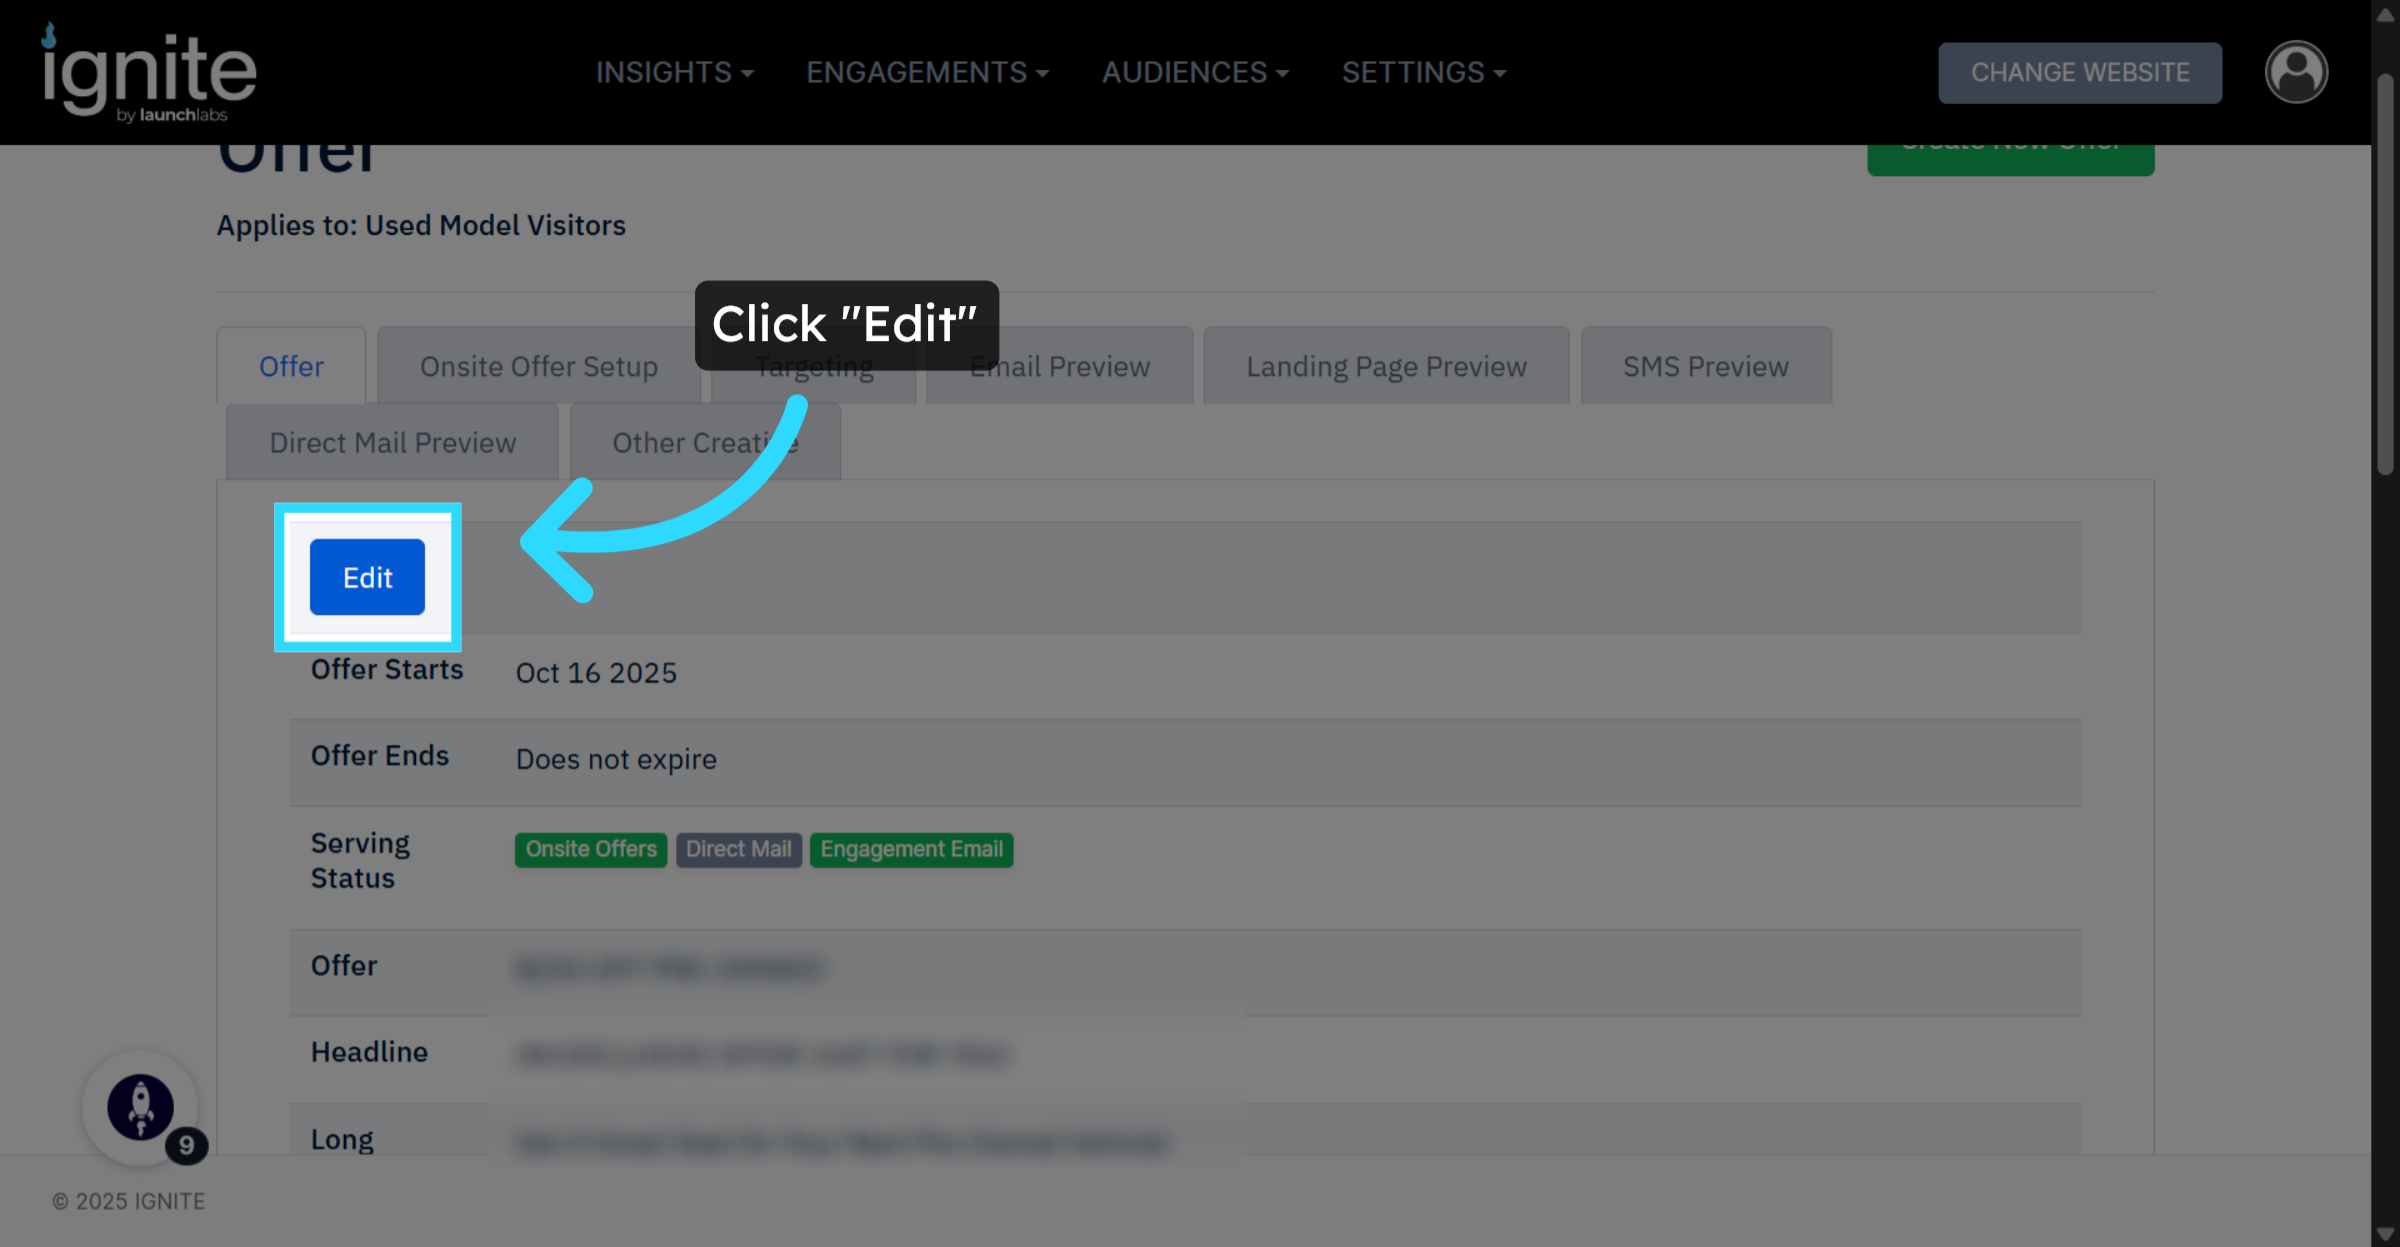Expand the Insights dropdown menu
This screenshot has height=1247, width=2400.
pos(674,72)
